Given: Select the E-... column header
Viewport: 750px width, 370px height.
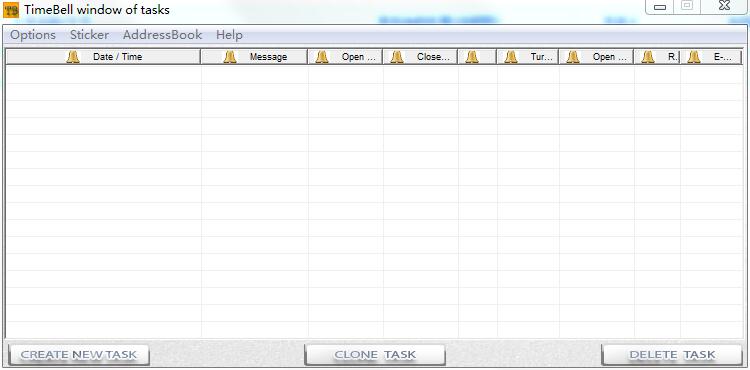Looking at the screenshot, I should pos(712,57).
